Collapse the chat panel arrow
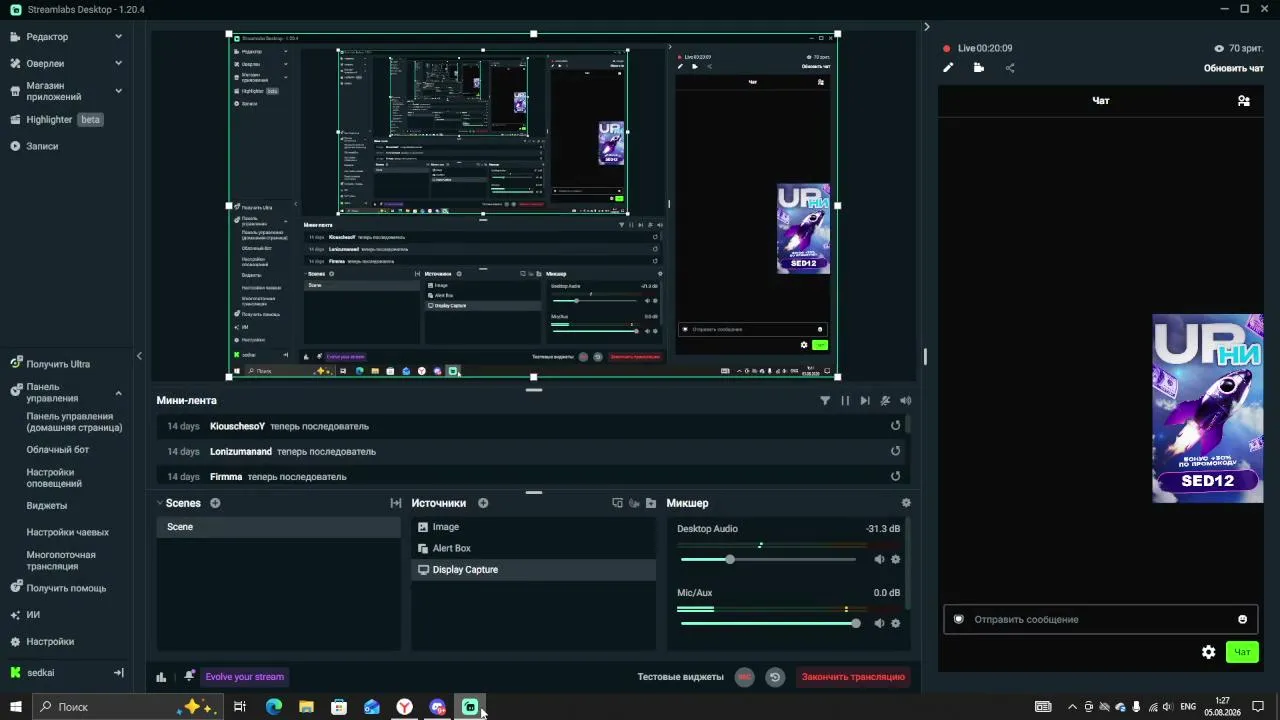 [926, 27]
